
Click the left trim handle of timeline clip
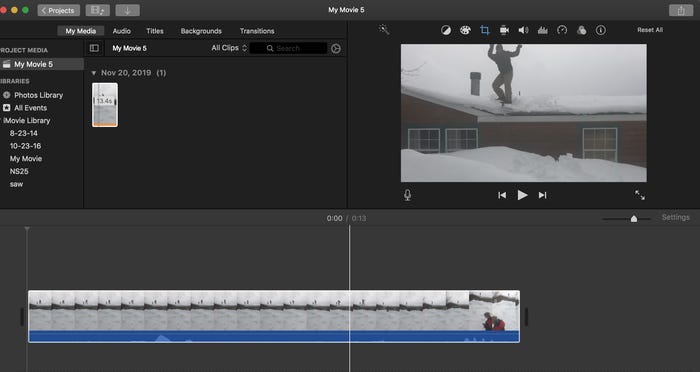pos(22,317)
